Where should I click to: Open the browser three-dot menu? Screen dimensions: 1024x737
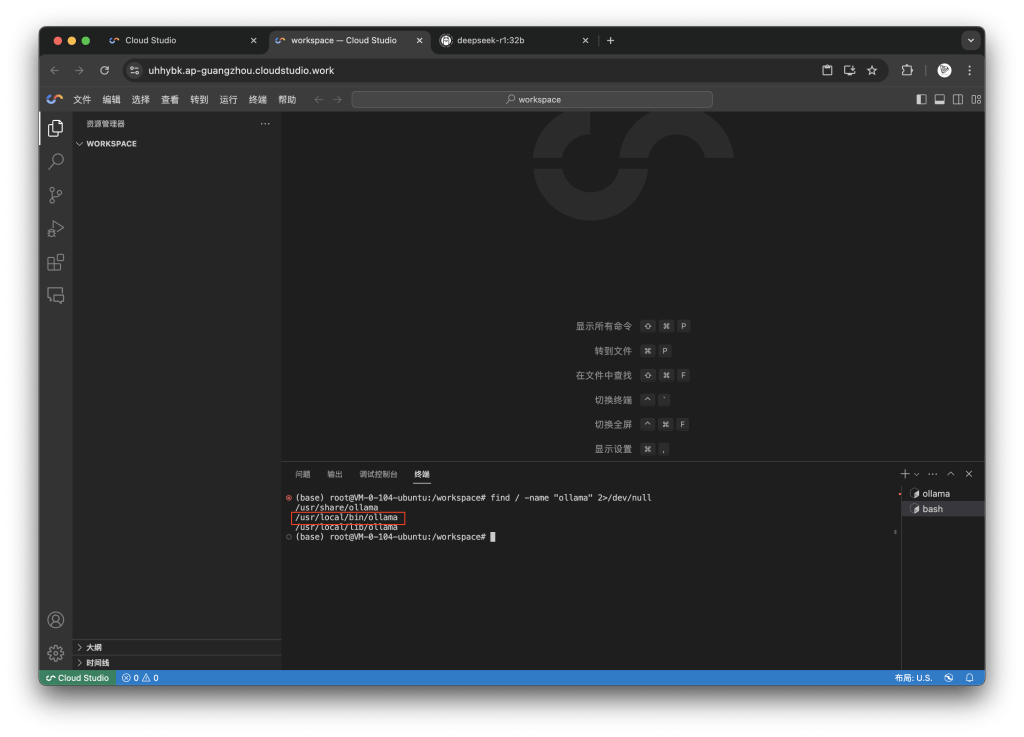[969, 71]
